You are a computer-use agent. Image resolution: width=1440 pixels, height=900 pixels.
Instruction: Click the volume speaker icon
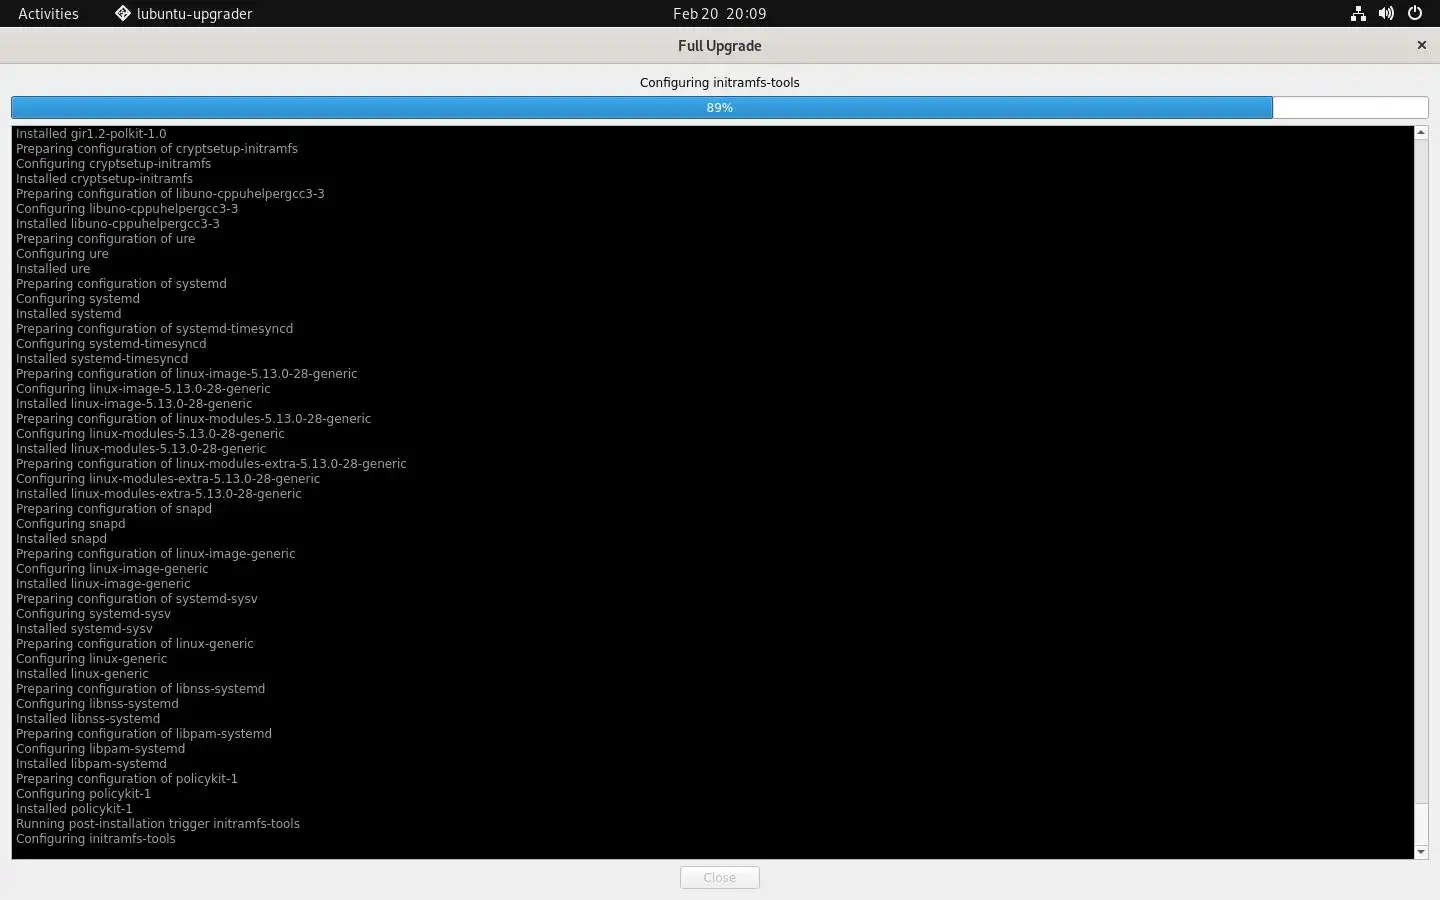coord(1386,13)
